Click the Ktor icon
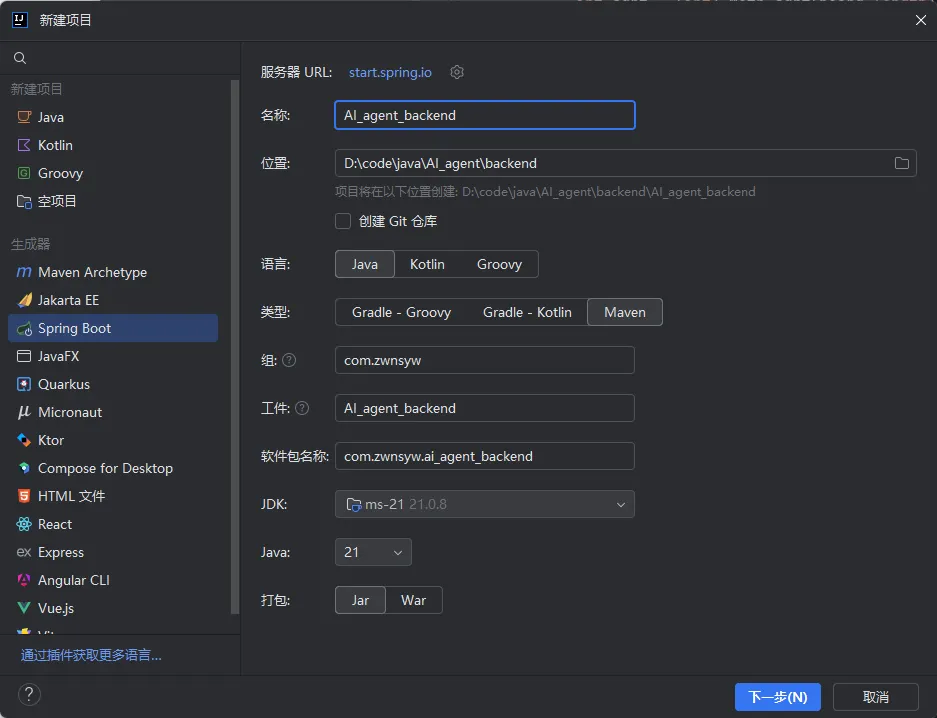937x718 pixels. click(24, 441)
